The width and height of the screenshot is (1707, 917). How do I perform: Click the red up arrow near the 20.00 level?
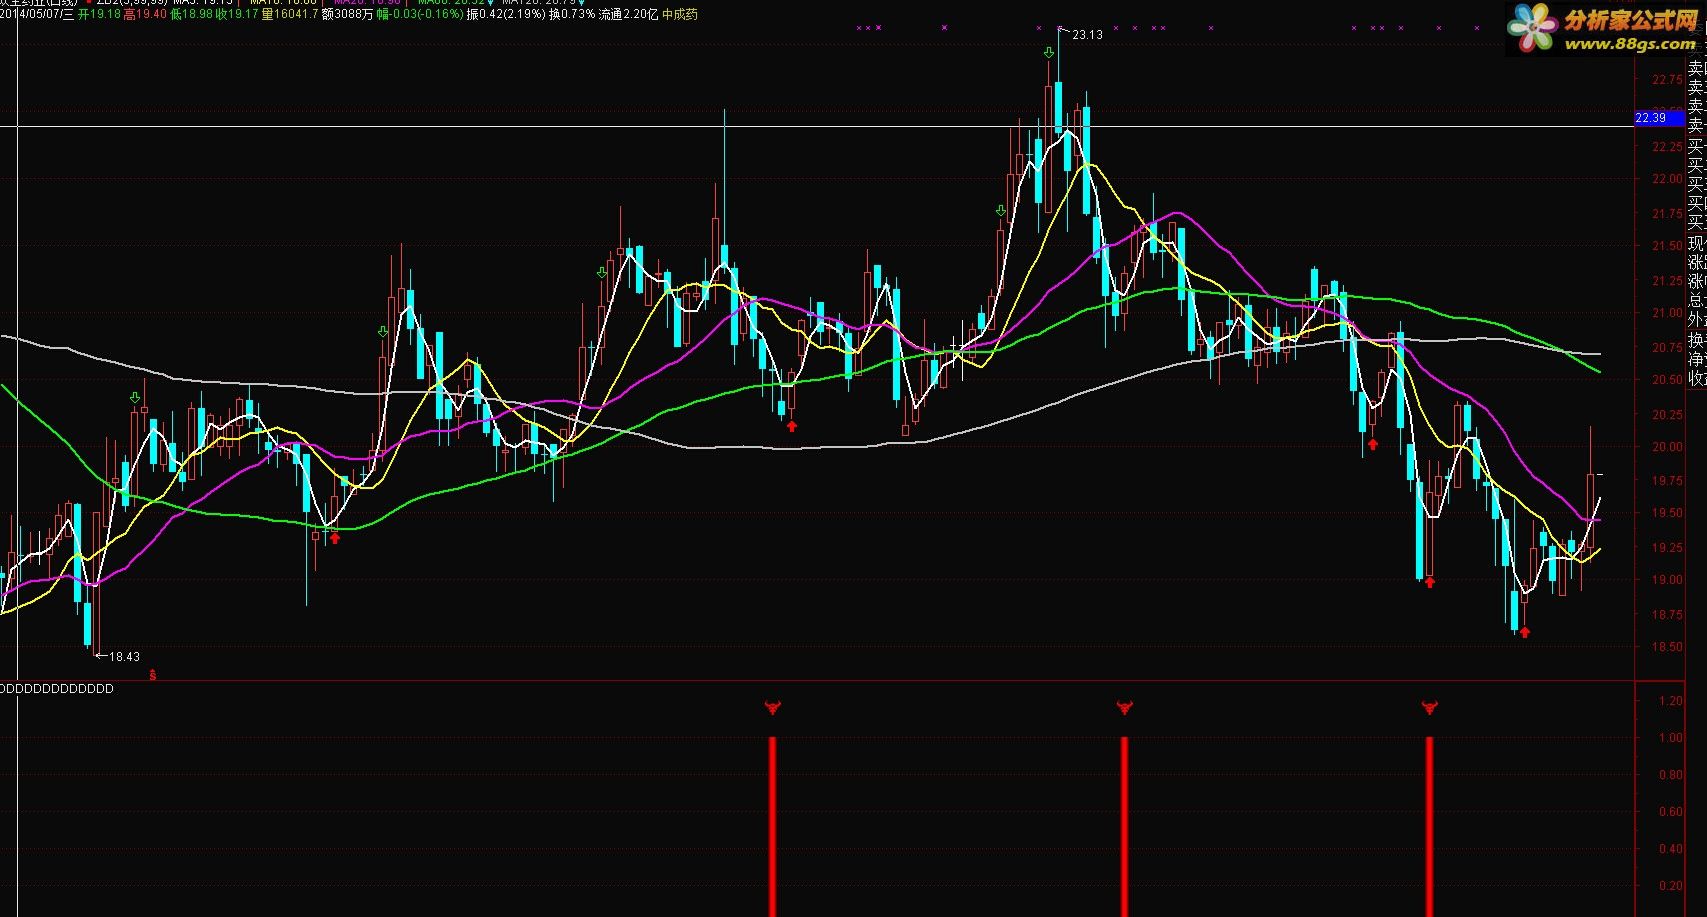[1373, 444]
